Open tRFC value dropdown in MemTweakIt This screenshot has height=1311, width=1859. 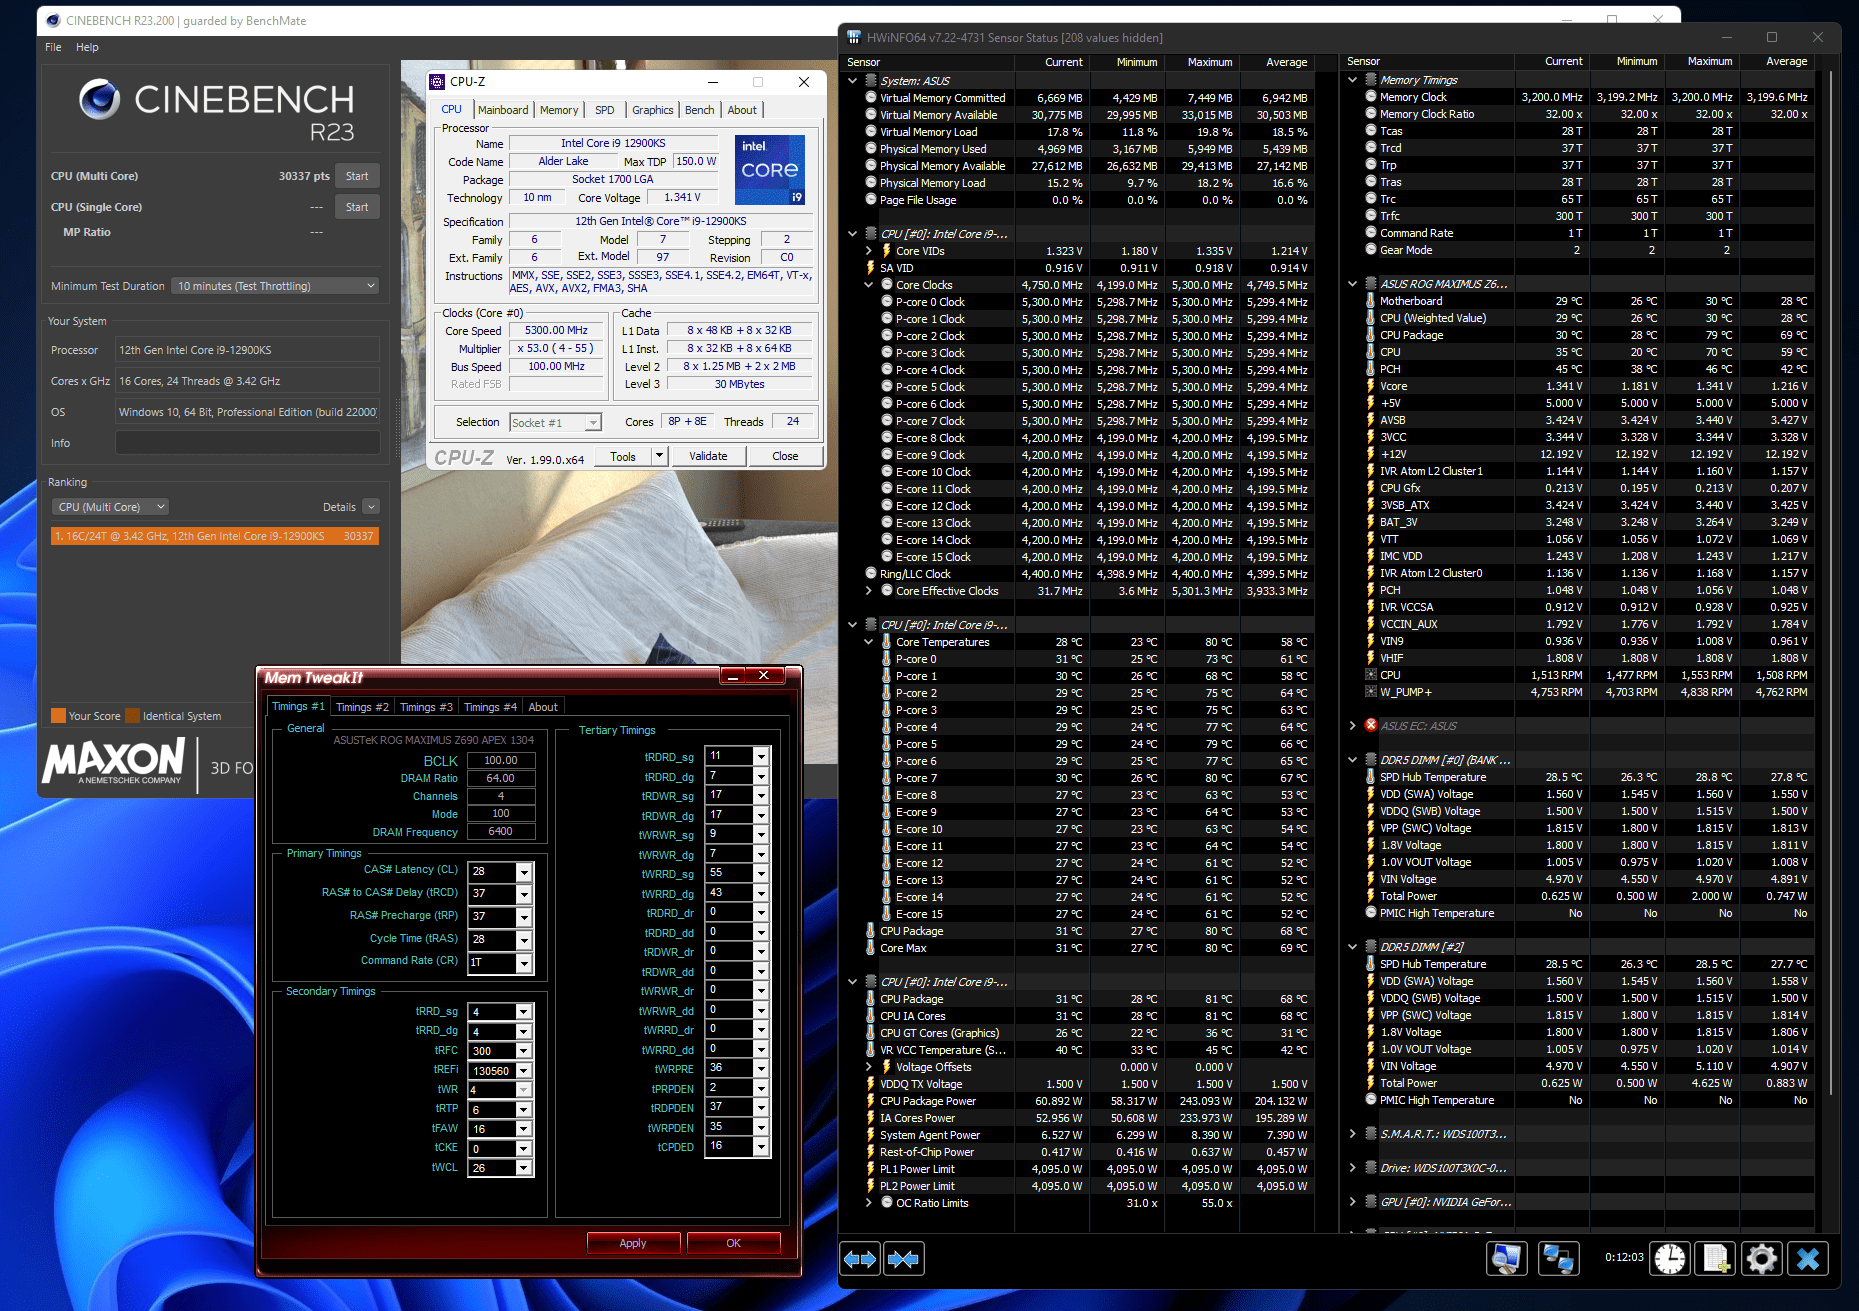pyautogui.click(x=523, y=1051)
